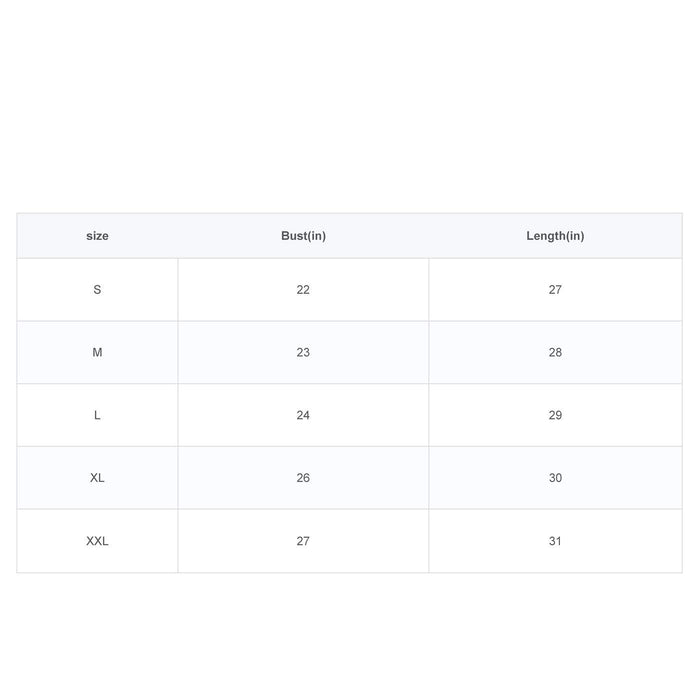
Task: Select the S size cell
Action: point(97,290)
